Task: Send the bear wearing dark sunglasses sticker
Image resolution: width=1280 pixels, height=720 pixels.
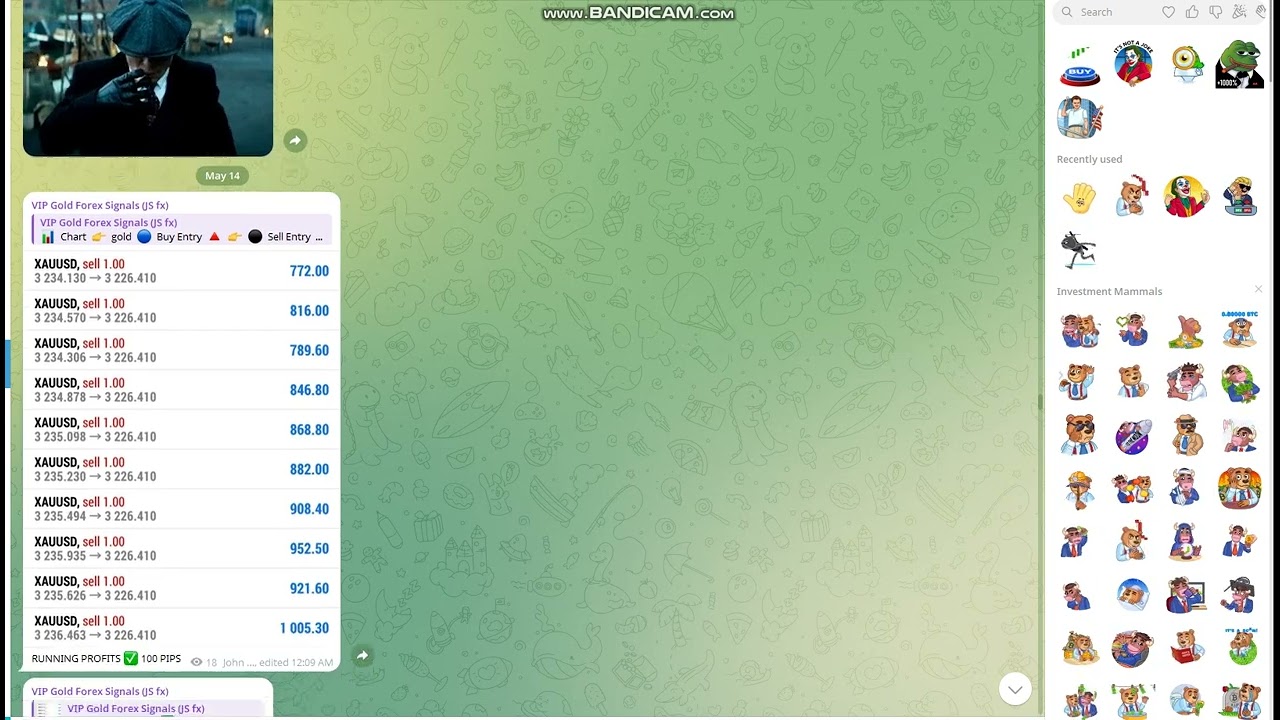Action: click(x=1080, y=435)
